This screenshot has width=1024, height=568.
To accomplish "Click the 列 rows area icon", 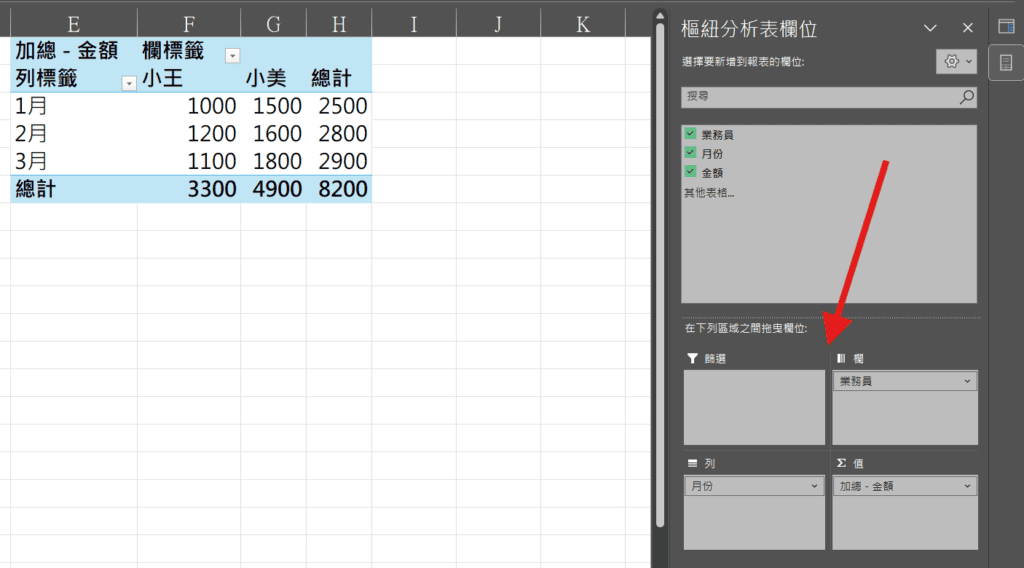I will (692, 464).
